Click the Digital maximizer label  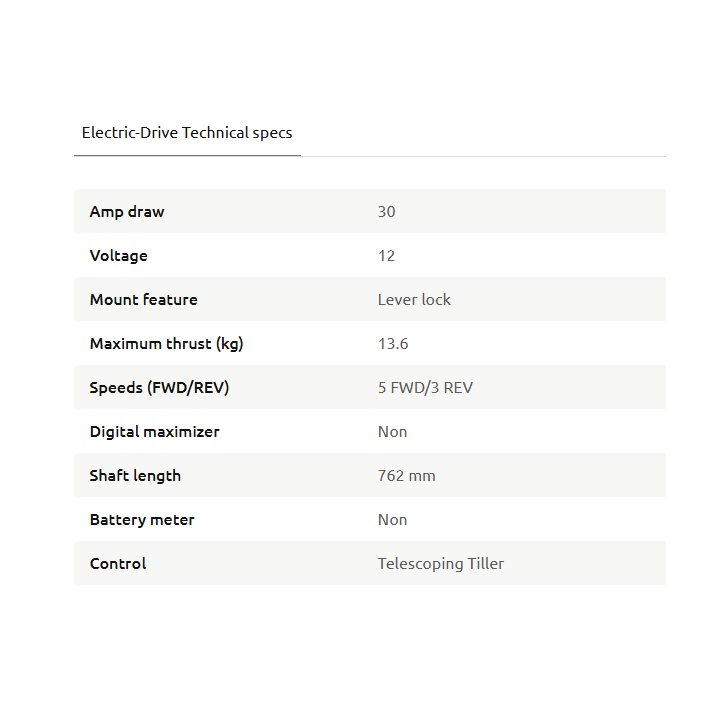point(155,432)
